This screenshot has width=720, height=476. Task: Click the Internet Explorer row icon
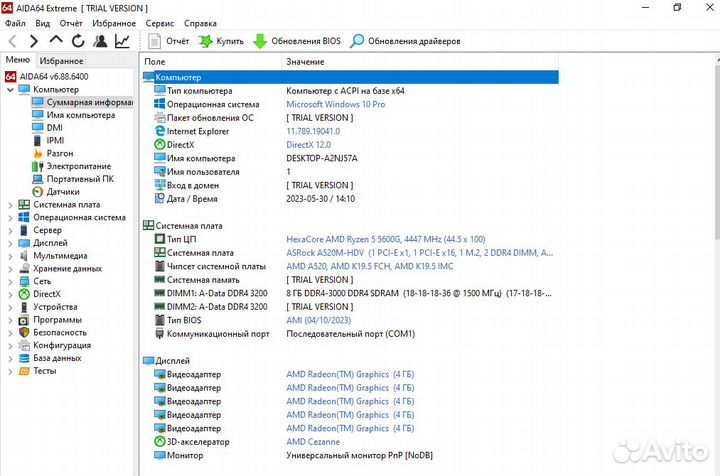pyautogui.click(x=159, y=131)
